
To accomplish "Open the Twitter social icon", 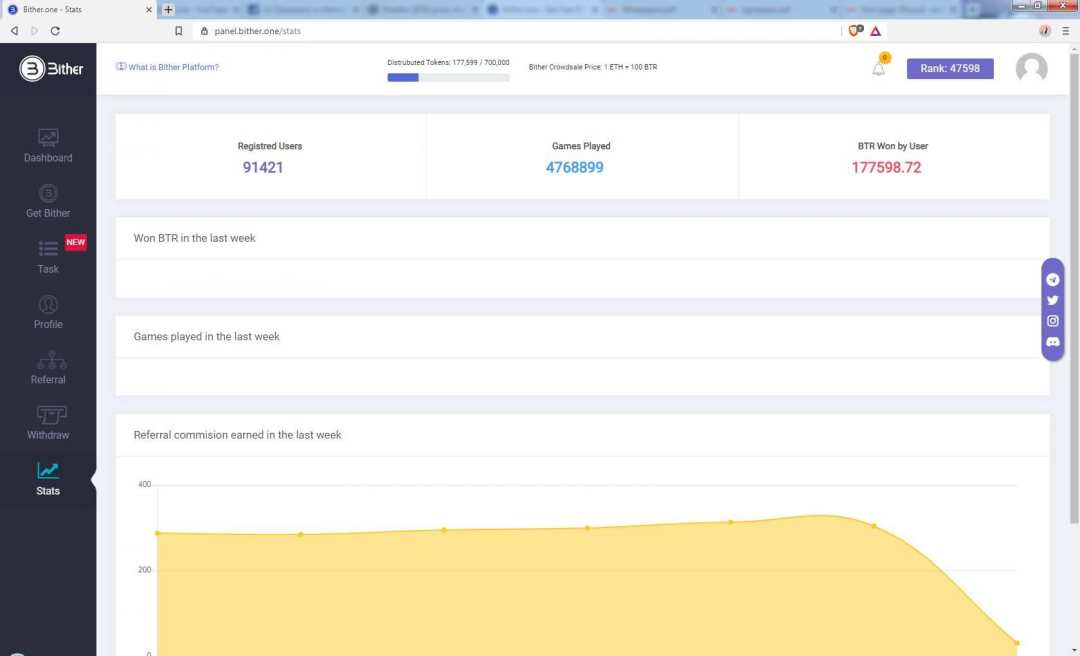I will [1052, 300].
